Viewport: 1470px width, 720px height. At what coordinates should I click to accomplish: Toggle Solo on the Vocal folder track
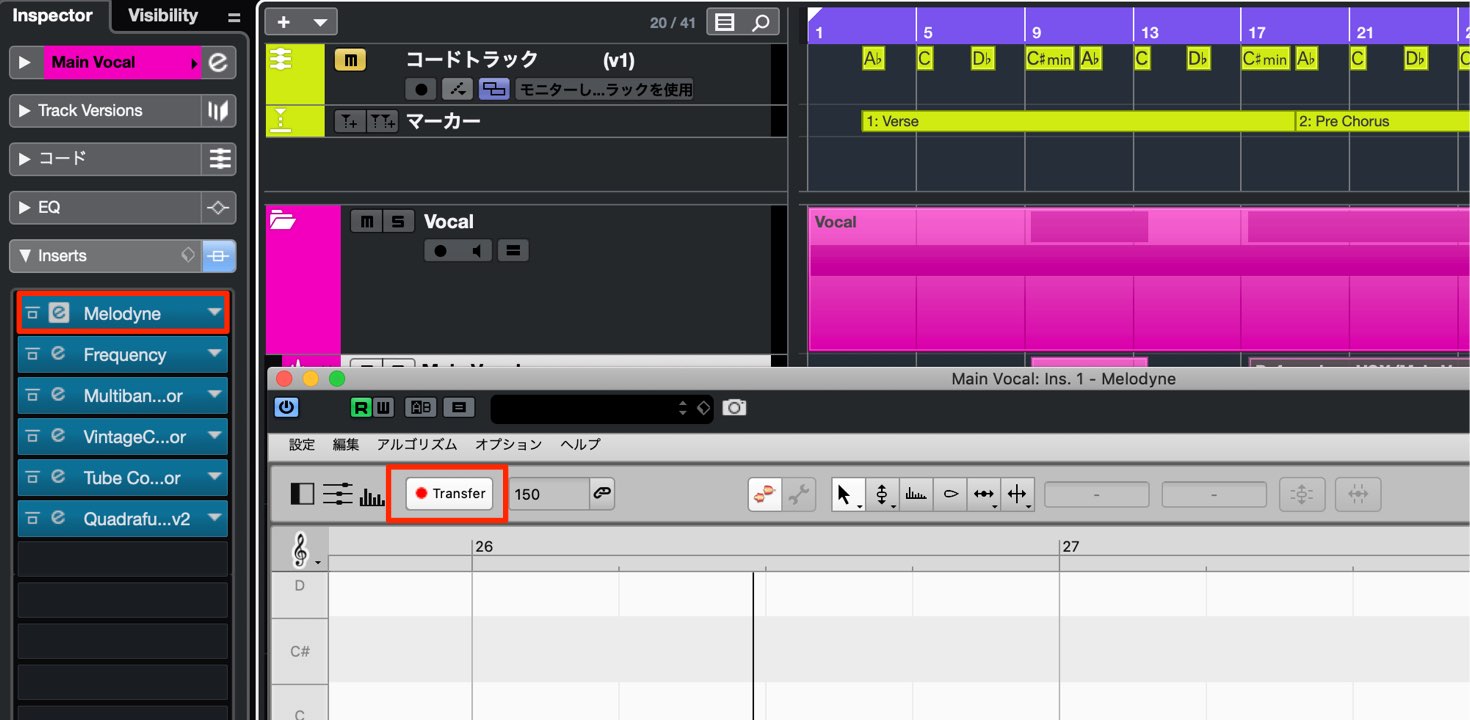398,221
